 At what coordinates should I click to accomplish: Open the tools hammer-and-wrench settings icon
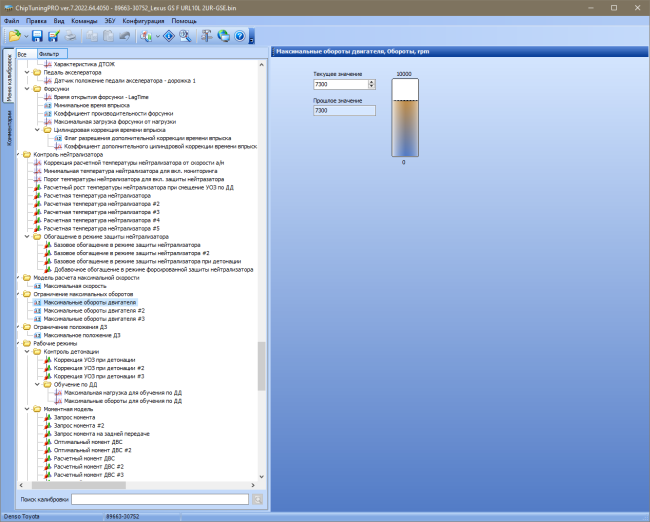pos(206,36)
